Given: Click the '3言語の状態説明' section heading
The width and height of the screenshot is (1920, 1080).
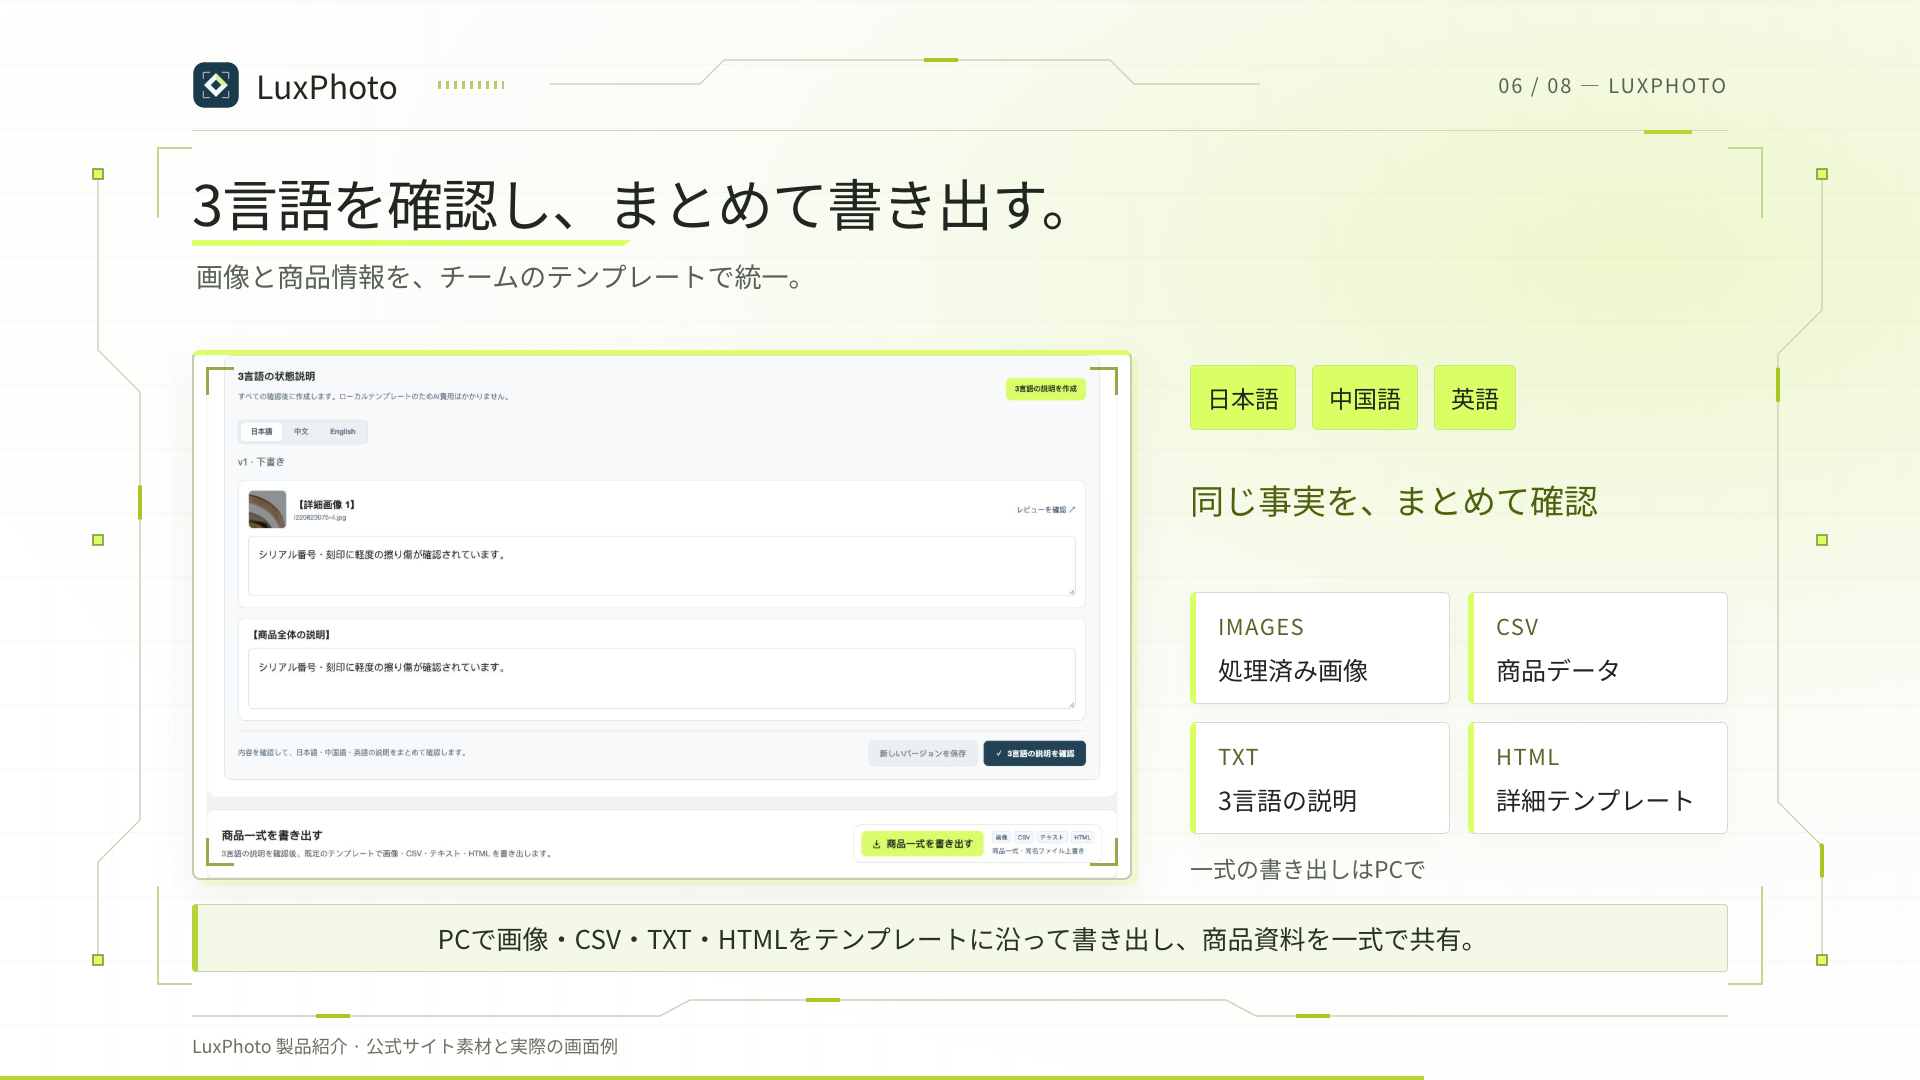Looking at the screenshot, I should coord(276,377).
